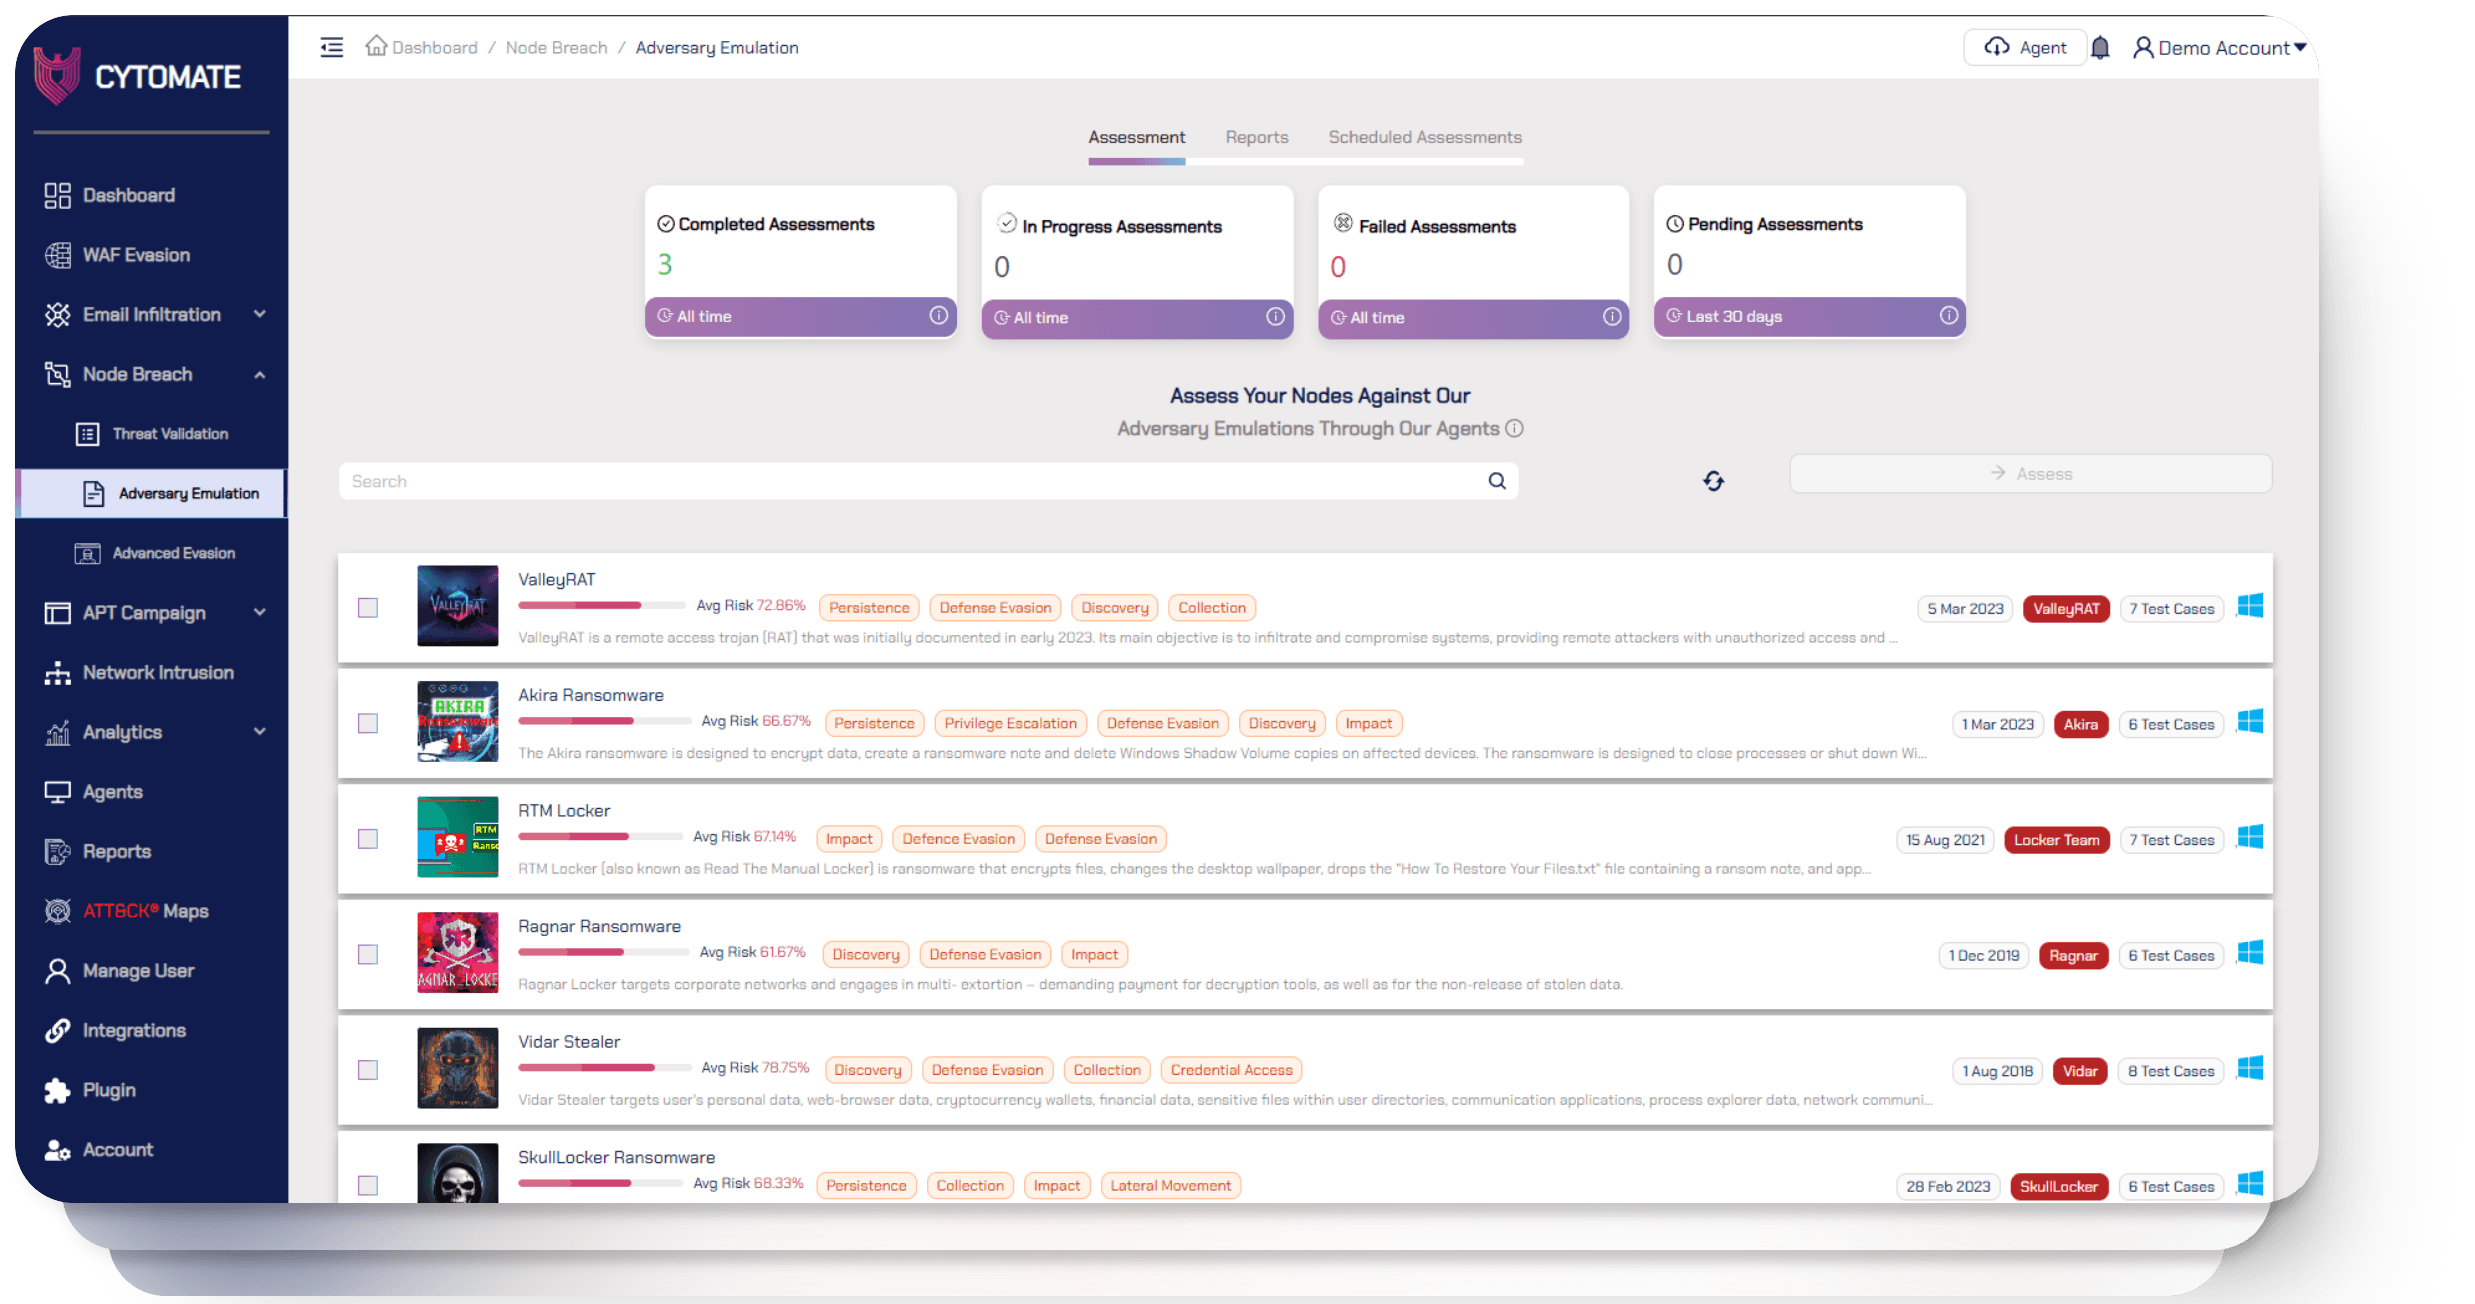Click Windows icon on Akira Ransomware row

click(2250, 722)
